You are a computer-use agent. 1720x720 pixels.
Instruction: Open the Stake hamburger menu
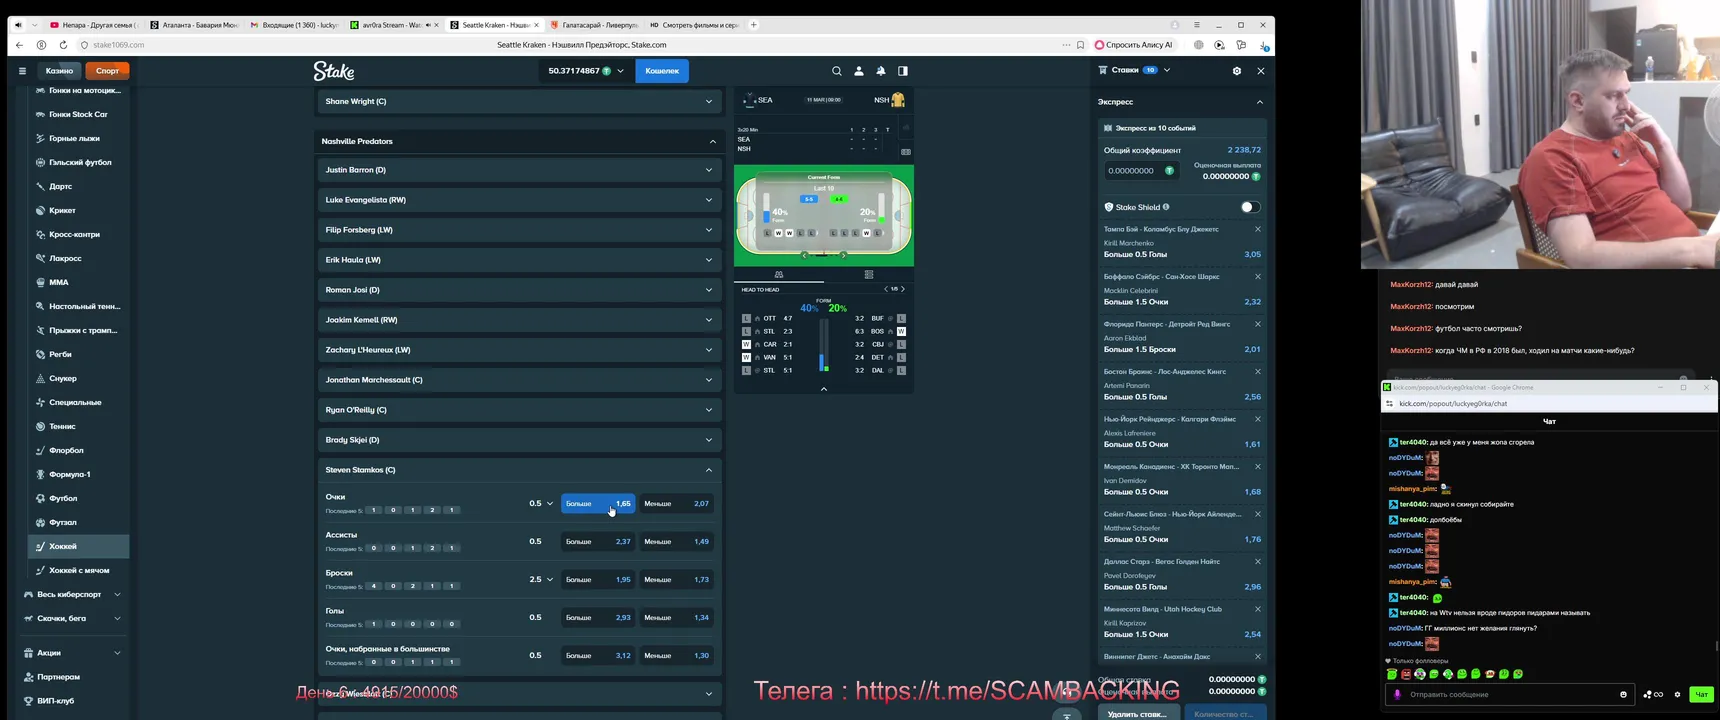tap(22, 71)
